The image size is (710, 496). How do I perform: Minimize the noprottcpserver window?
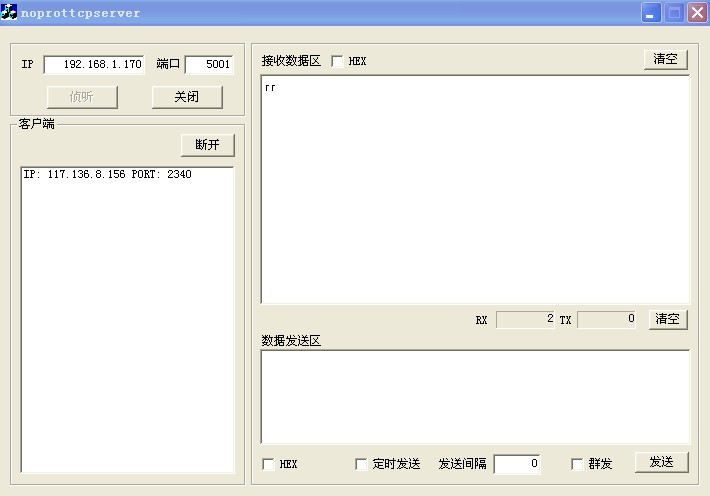[651, 13]
